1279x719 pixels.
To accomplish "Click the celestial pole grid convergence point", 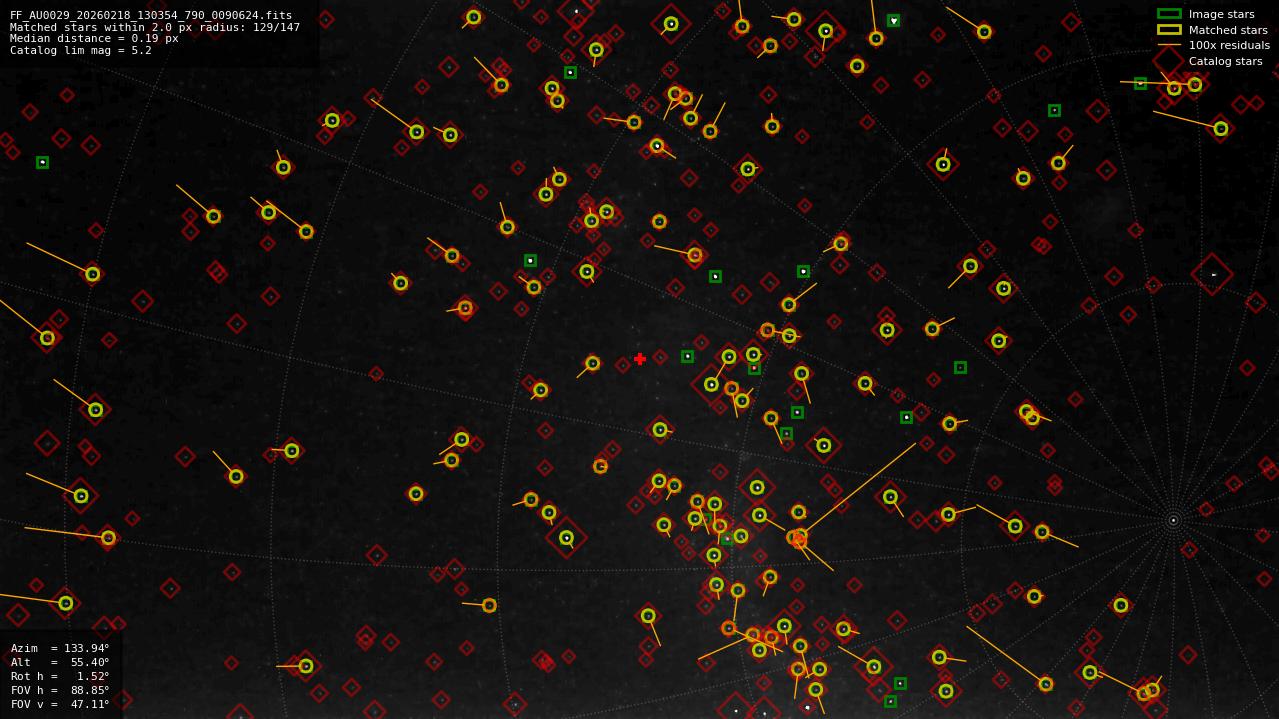I will click(x=1172, y=519).
